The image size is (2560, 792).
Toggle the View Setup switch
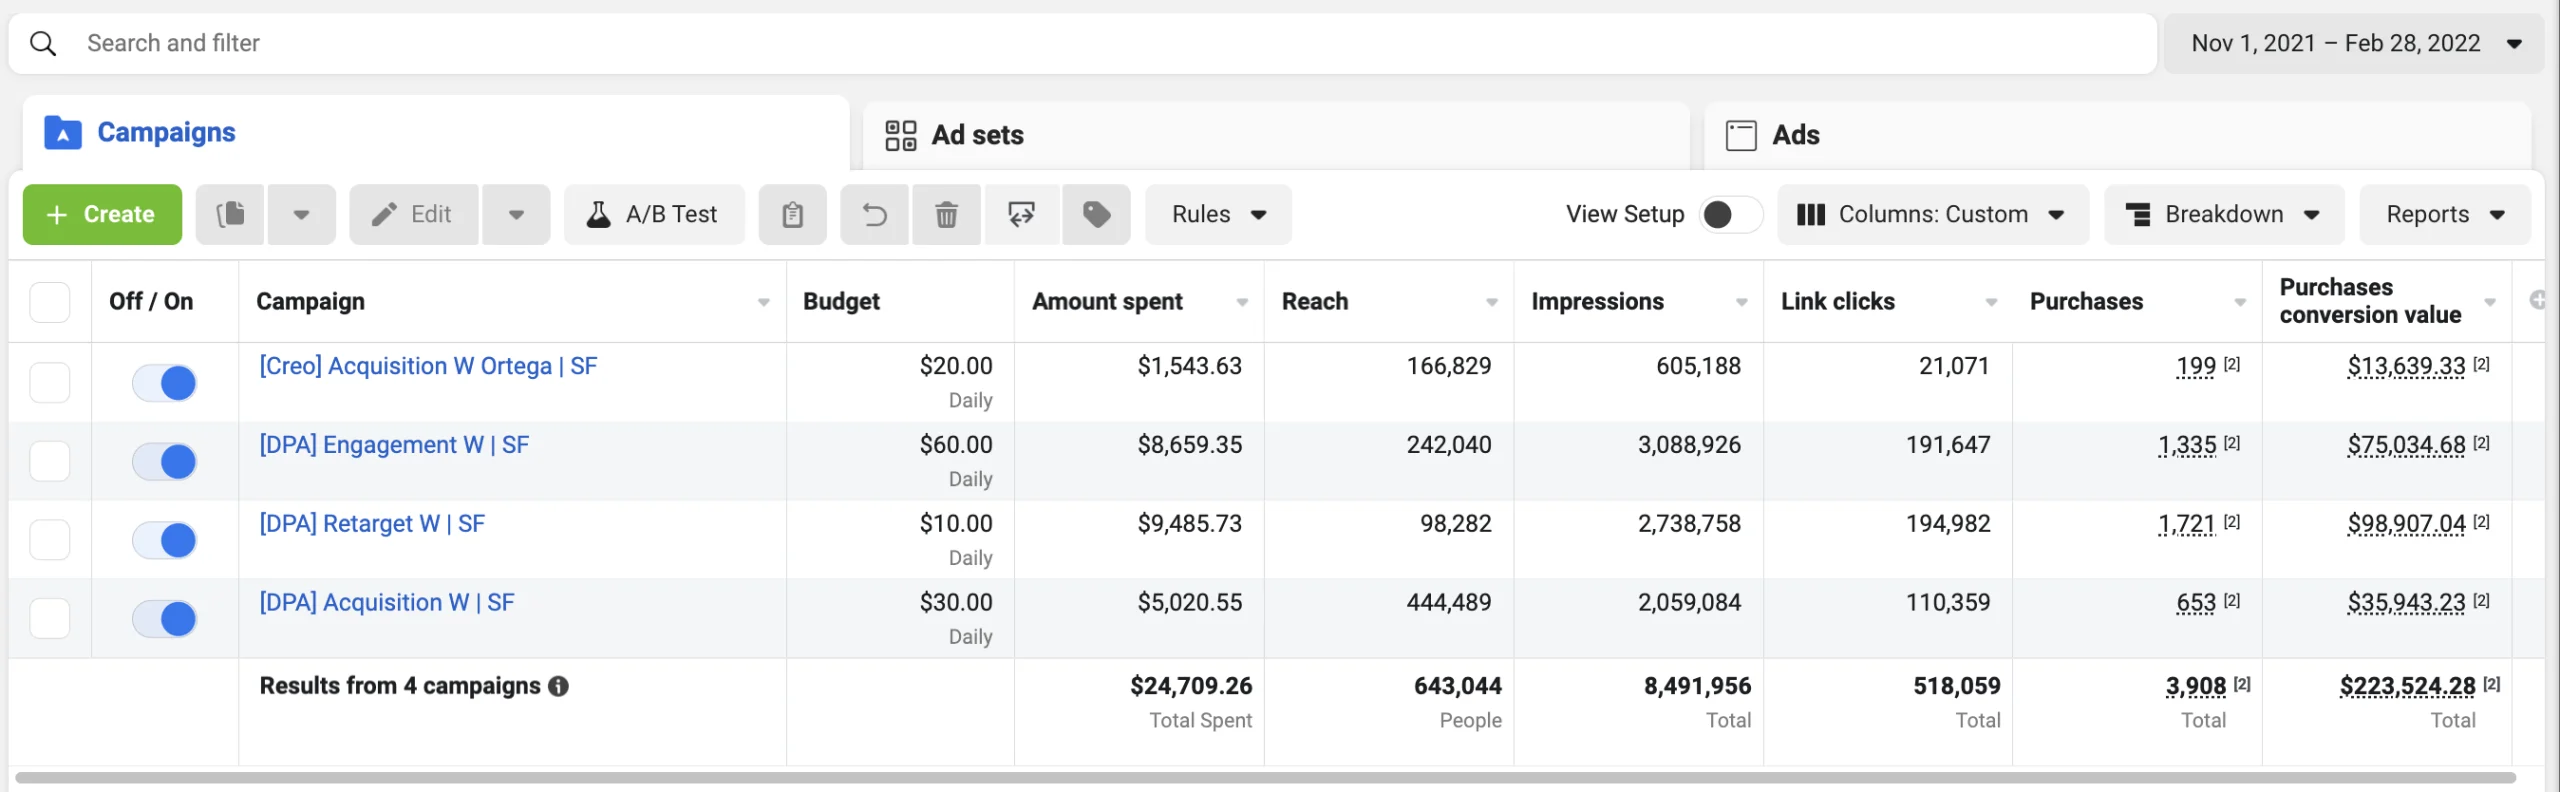1729,214
